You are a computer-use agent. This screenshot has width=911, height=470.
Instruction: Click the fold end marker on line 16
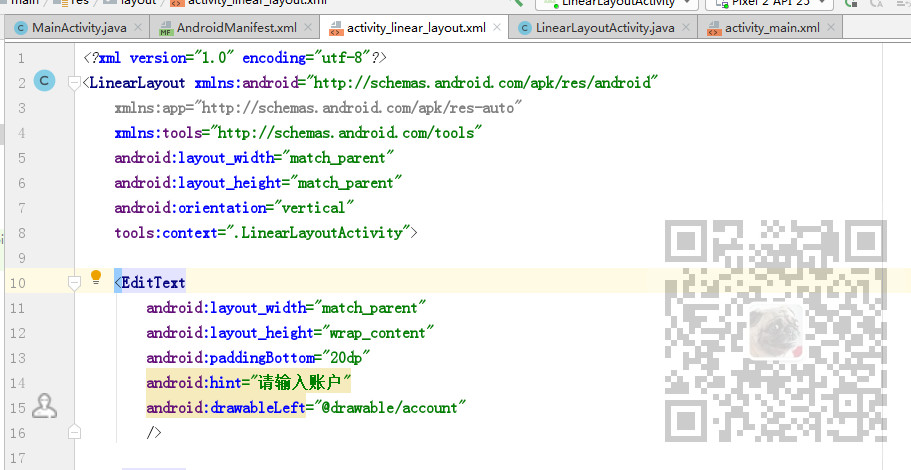click(74, 432)
